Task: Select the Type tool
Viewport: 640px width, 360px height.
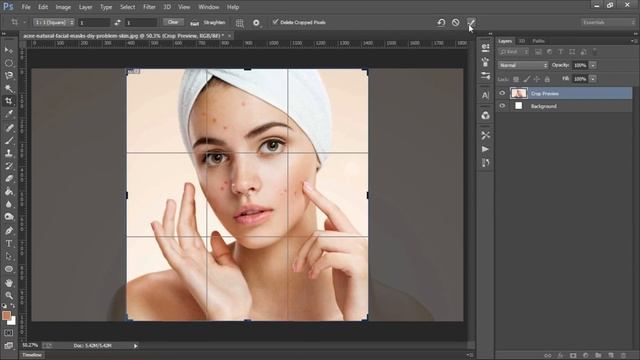Action: (x=9, y=244)
